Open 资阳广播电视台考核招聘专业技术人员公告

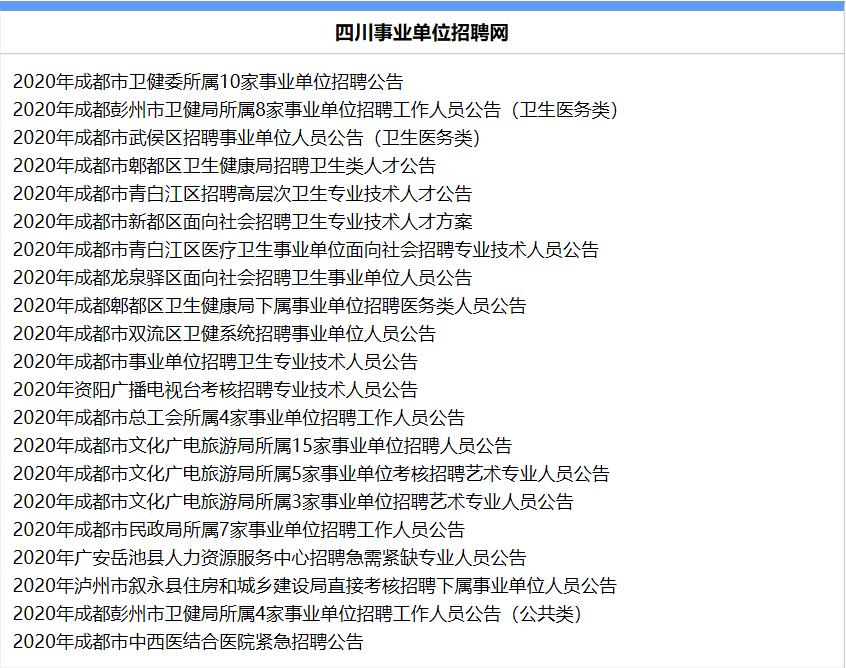216,390
